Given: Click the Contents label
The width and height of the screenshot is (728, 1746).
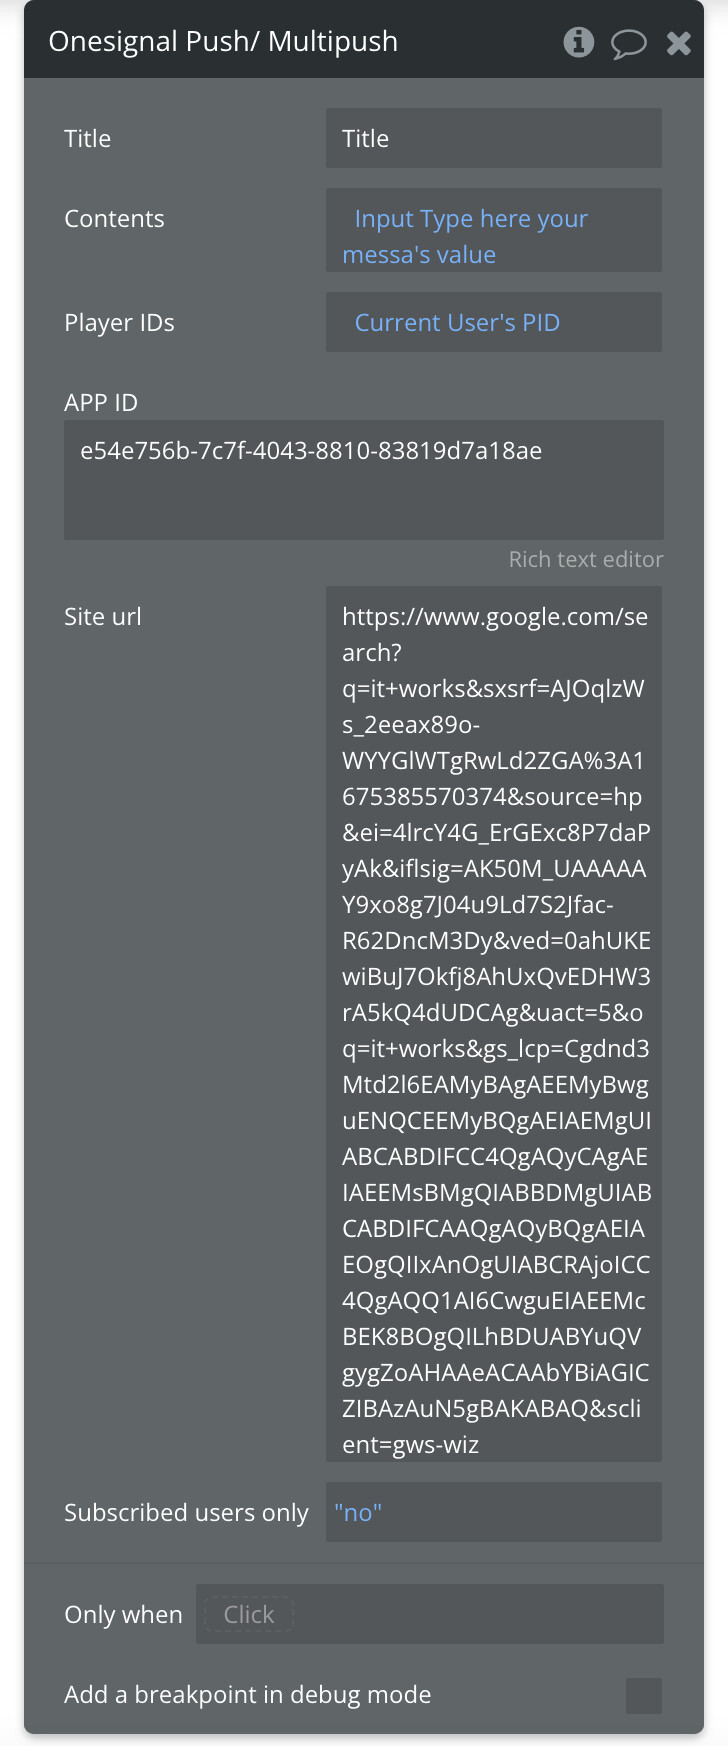Looking at the screenshot, I should click(114, 218).
